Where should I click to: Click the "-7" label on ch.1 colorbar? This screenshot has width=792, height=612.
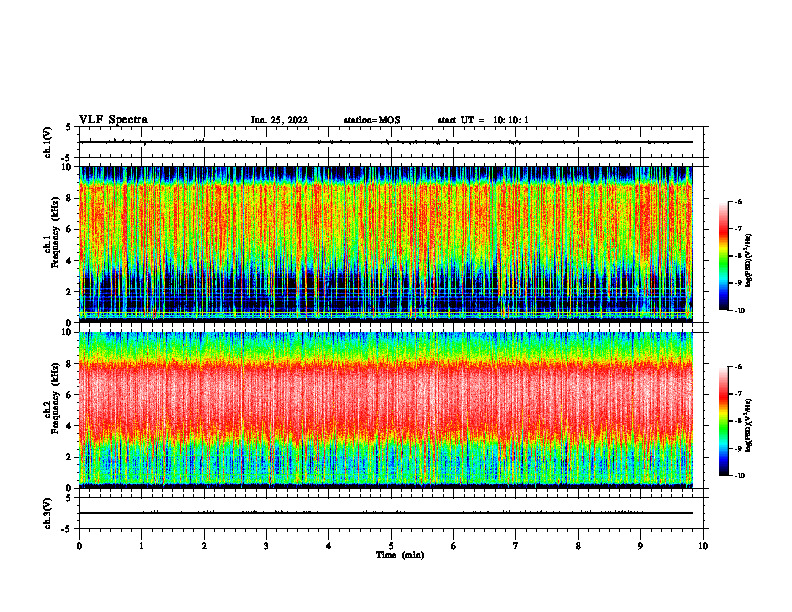738,229
